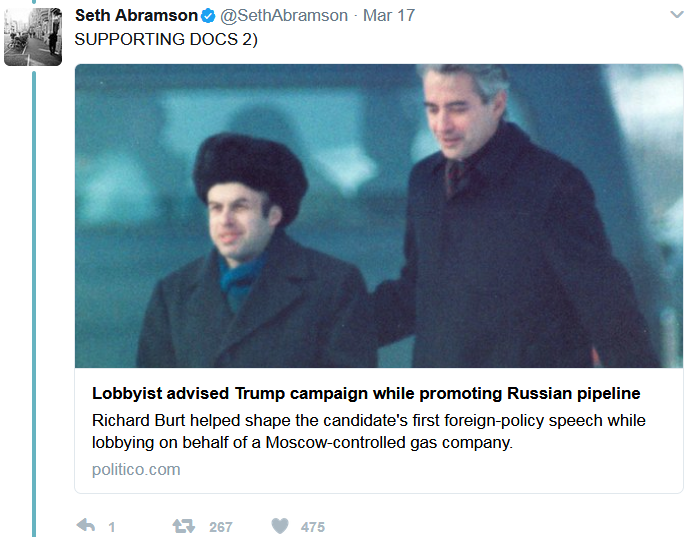
Task: Click the 475 likes count
Action: click(313, 527)
